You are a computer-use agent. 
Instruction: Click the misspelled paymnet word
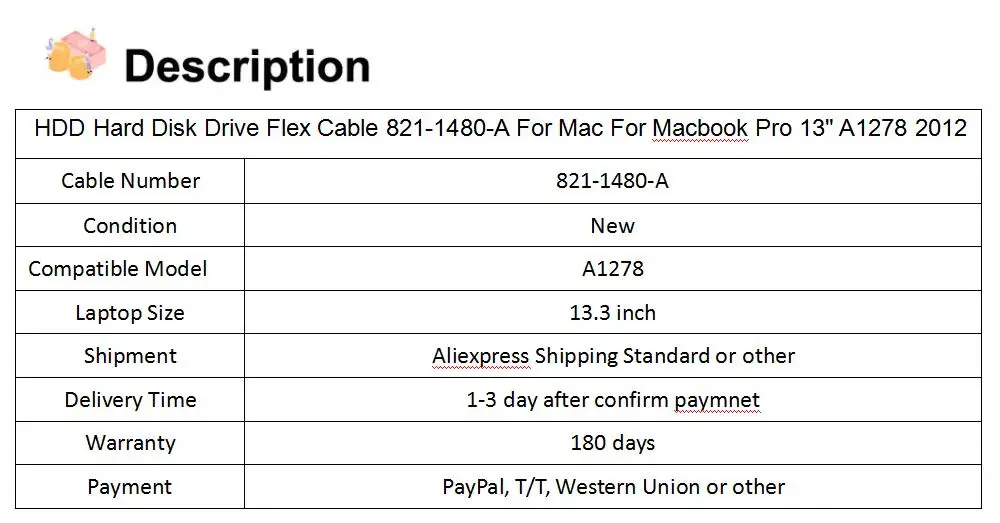(x=717, y=401)
